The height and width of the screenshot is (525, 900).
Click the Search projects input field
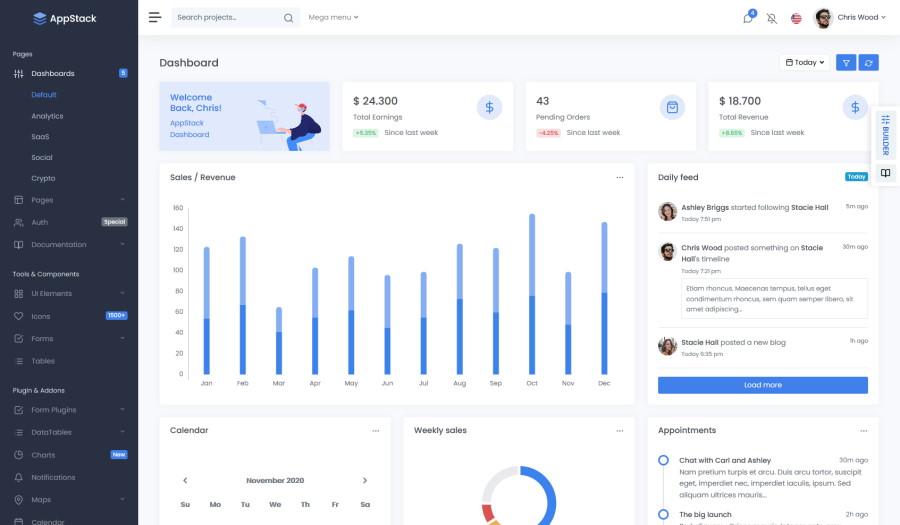[227, 18]
